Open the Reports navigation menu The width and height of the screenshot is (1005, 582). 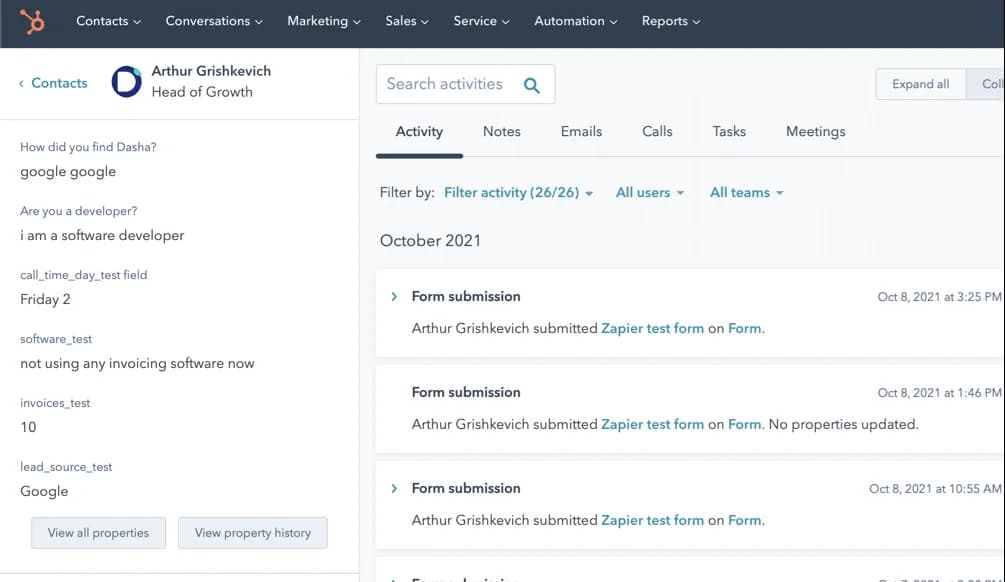[670, 21]
